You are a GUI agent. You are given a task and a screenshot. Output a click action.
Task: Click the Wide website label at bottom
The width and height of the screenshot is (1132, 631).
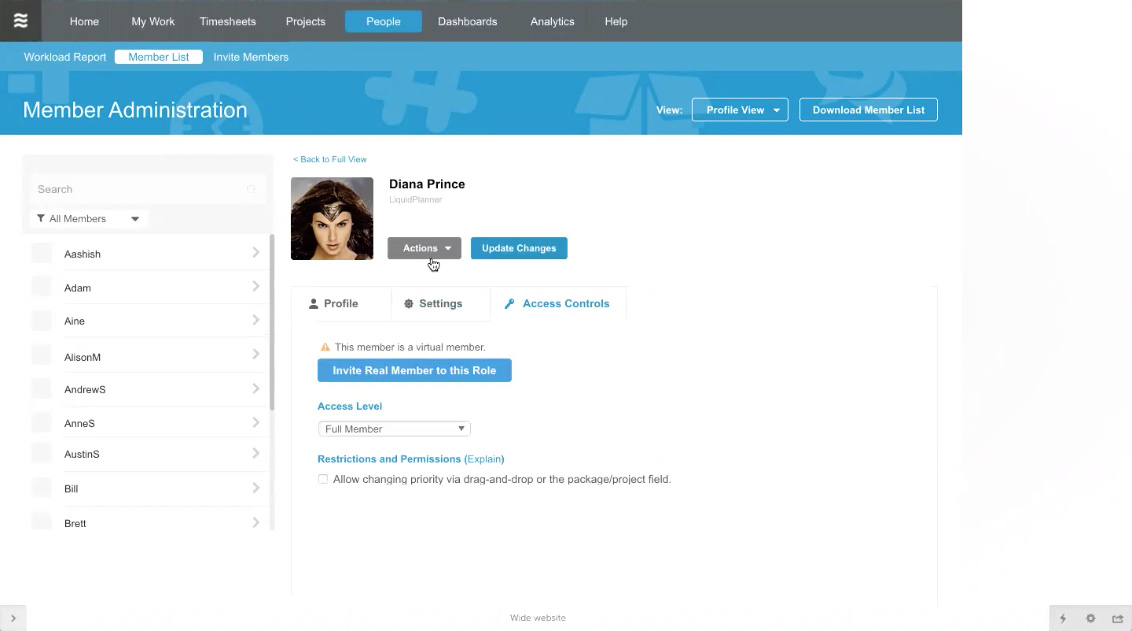538,618
